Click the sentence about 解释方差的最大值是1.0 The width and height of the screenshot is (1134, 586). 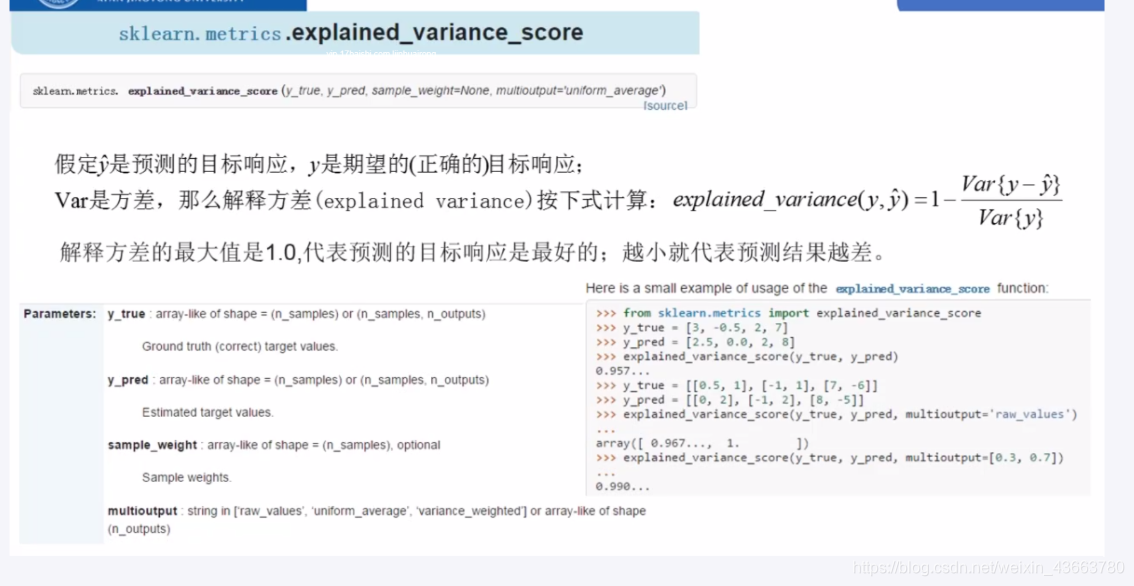(474, 252)
